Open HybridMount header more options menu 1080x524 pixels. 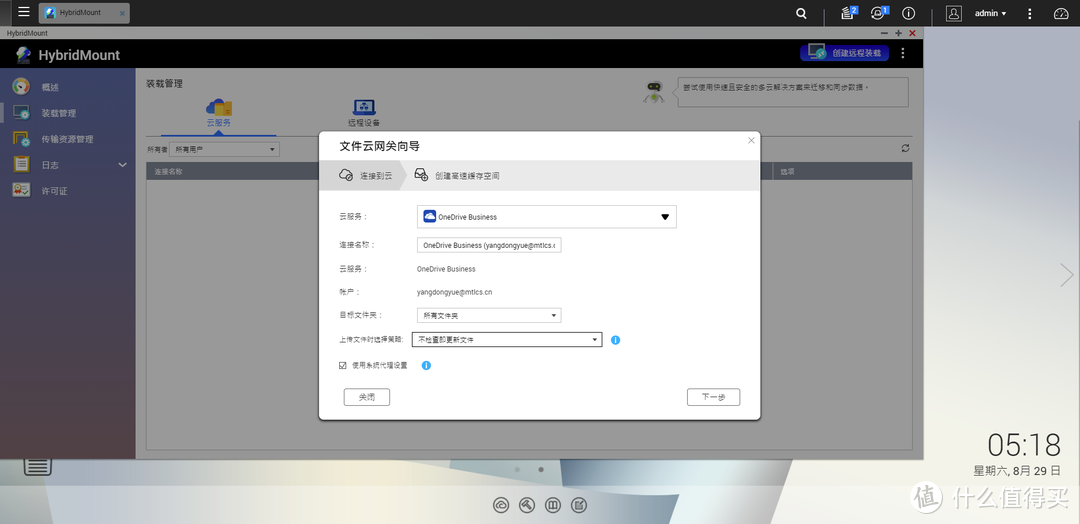pyautogui.click(x=903, y=53)
